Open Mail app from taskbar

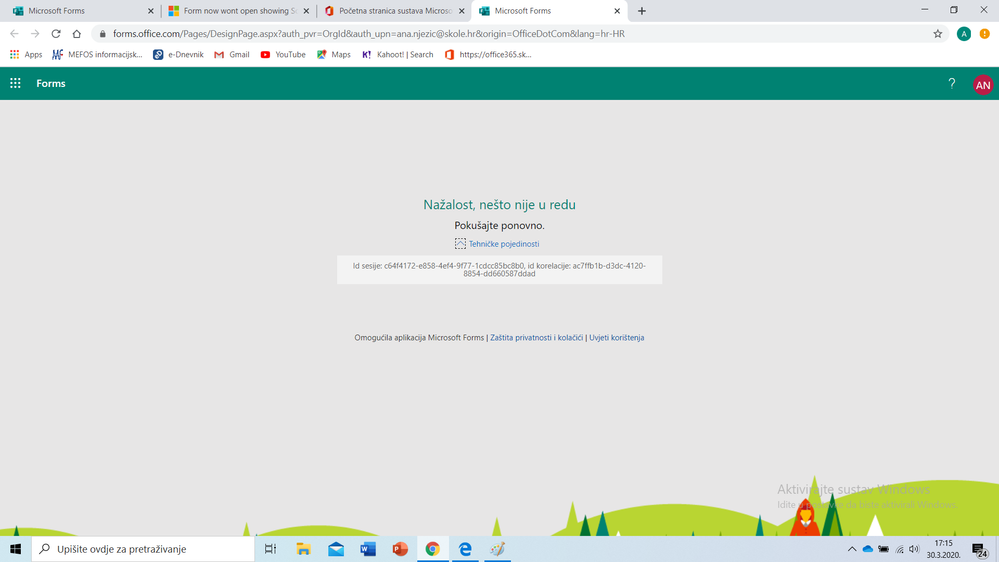pyautogui.click(x=336, y=549)
